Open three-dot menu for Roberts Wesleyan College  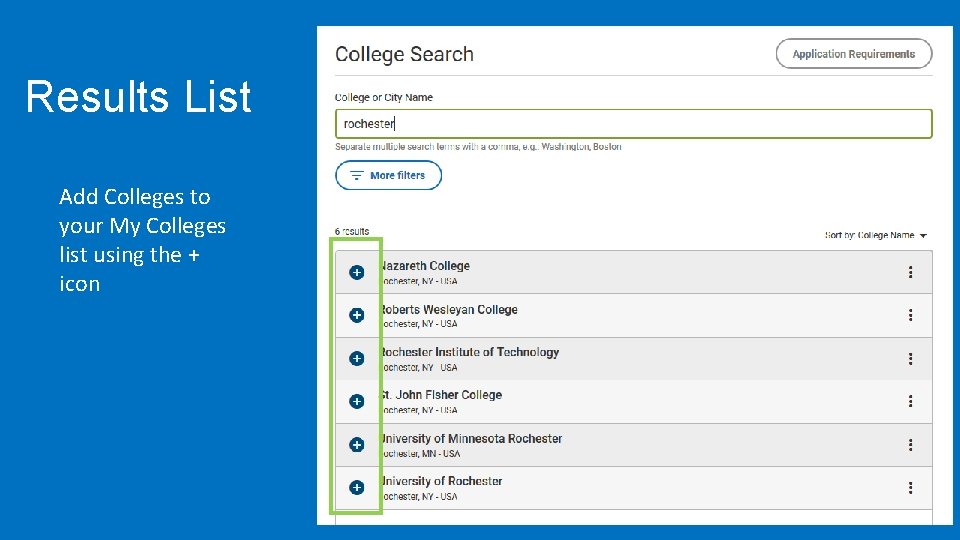tap(910, 315)
